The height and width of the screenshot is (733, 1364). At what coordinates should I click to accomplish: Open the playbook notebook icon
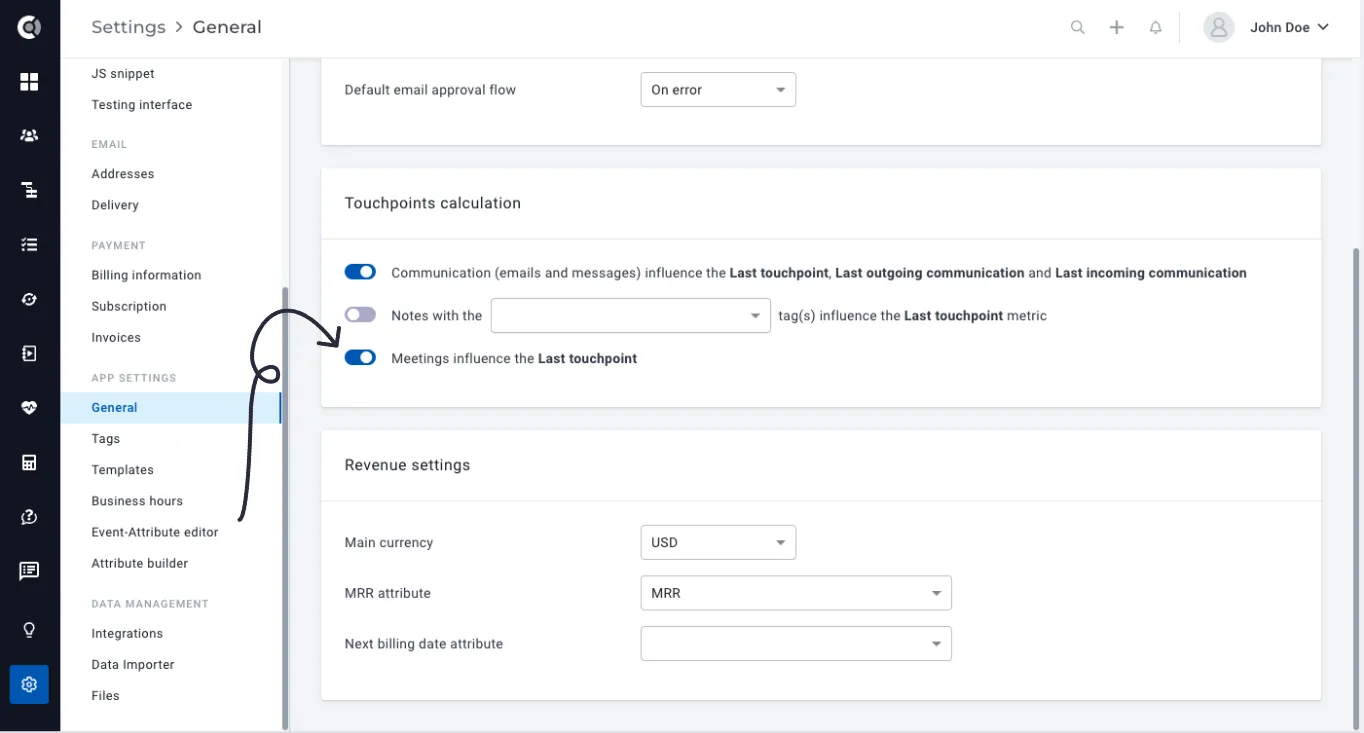tap(29, 353)
